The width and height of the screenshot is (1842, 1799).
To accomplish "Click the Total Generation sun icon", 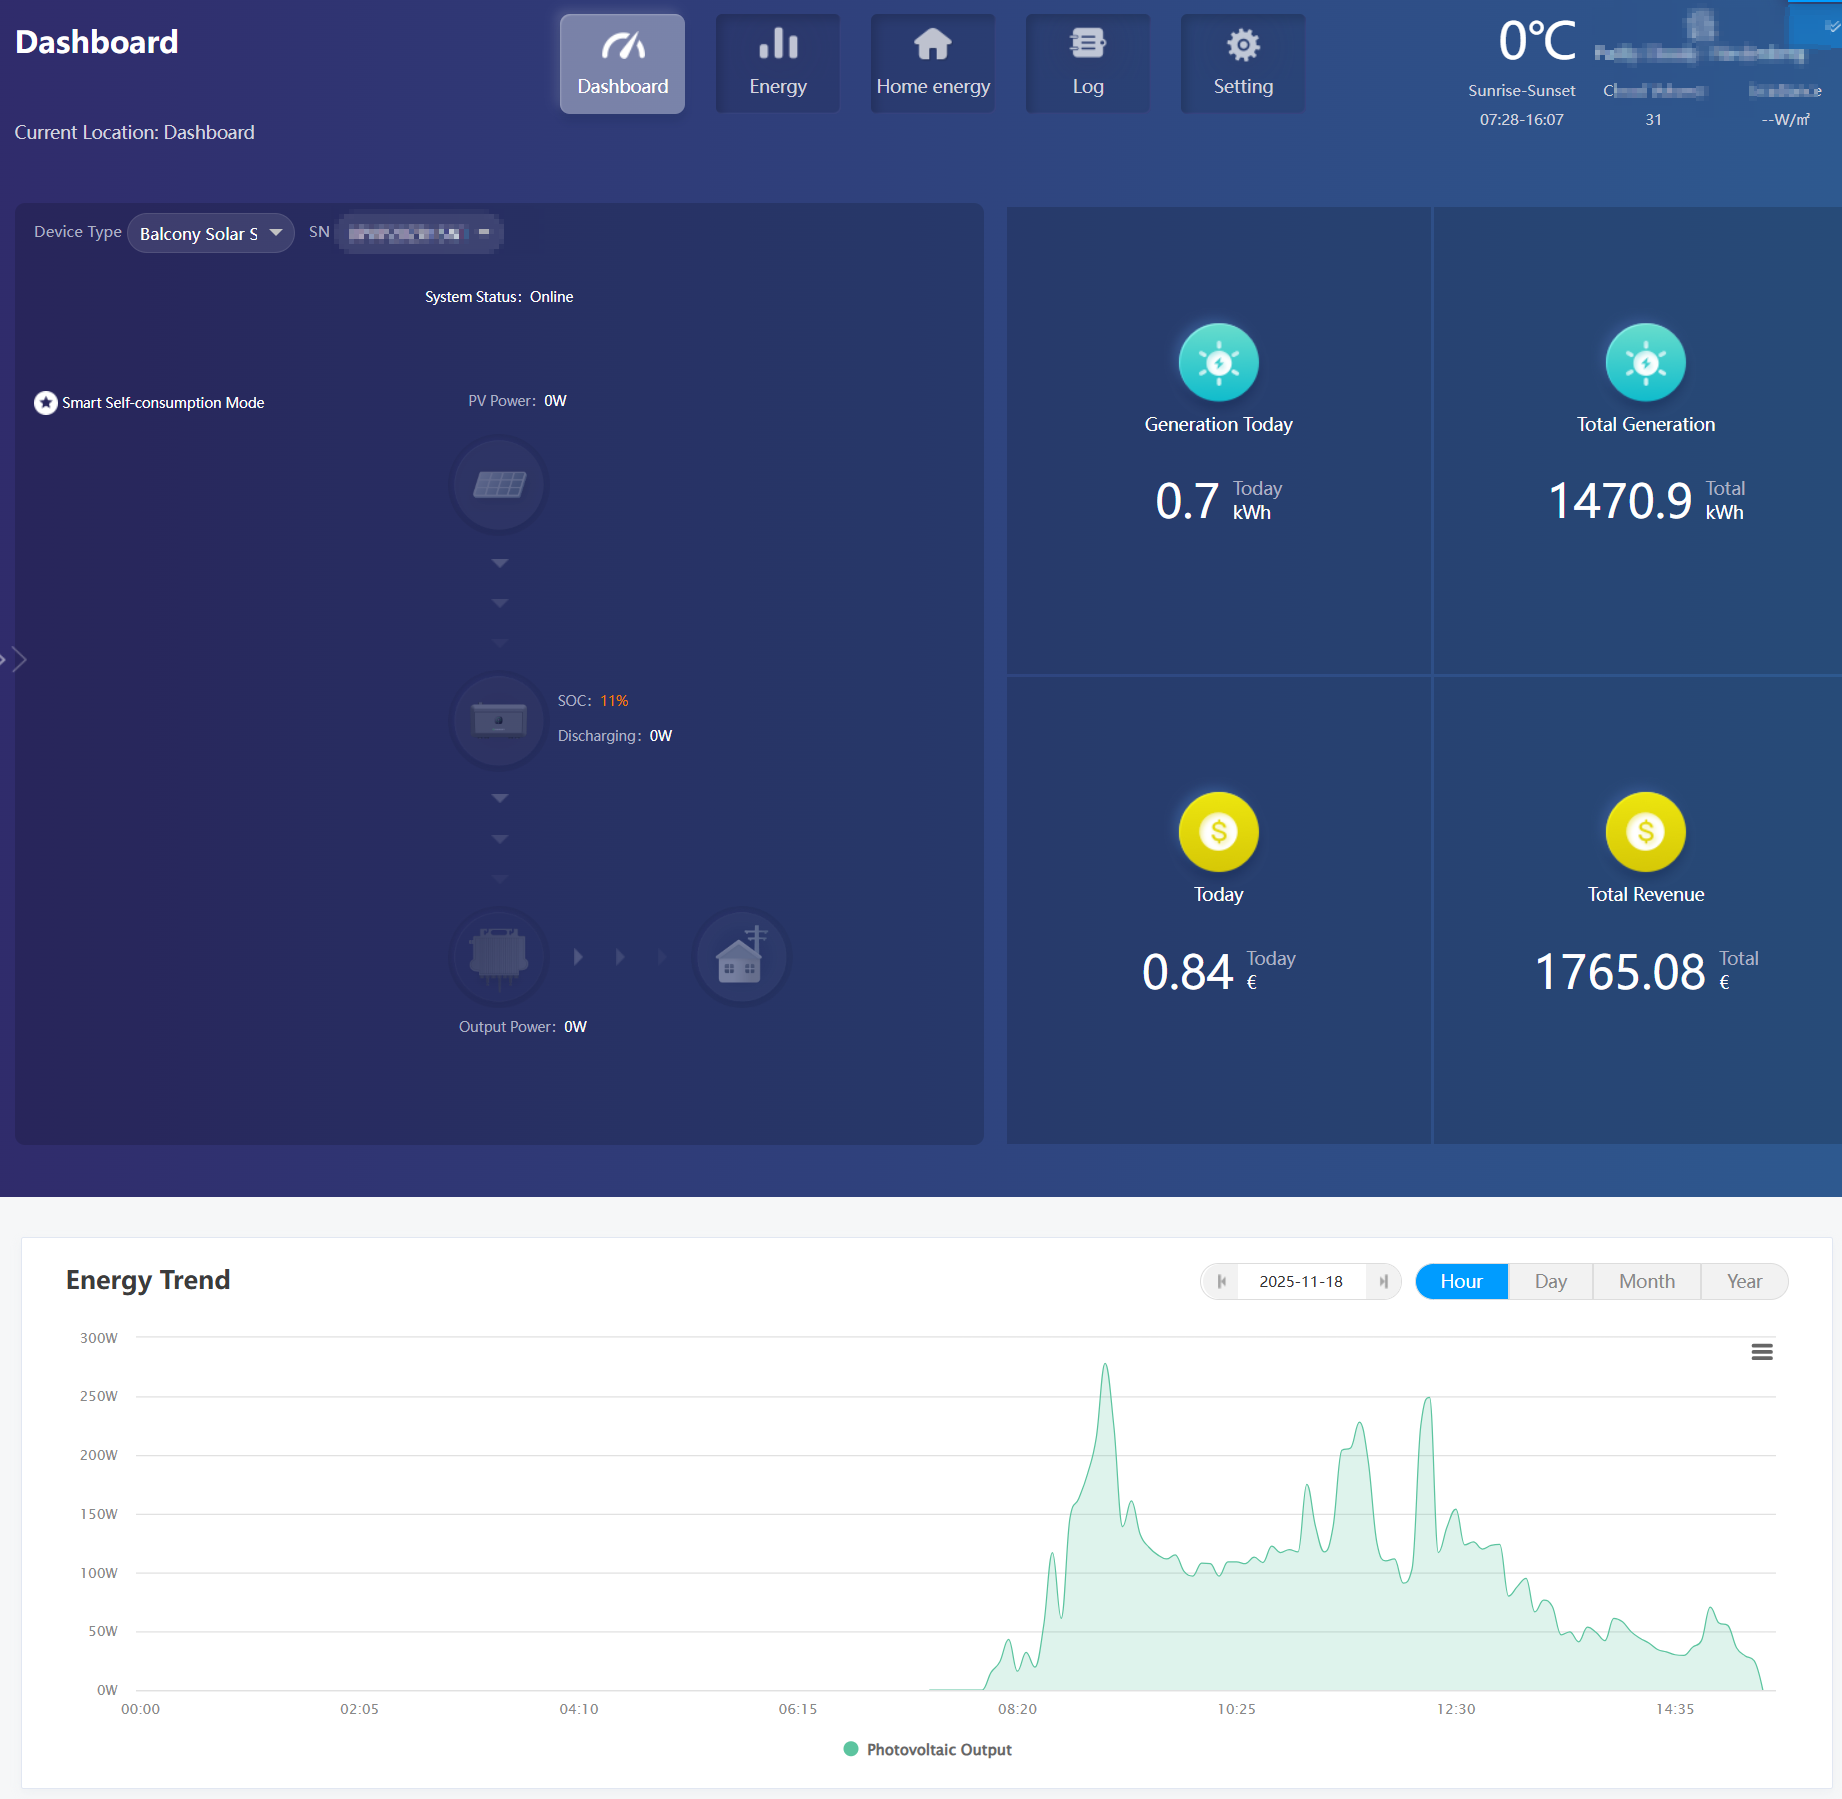I will [1645, 362].
